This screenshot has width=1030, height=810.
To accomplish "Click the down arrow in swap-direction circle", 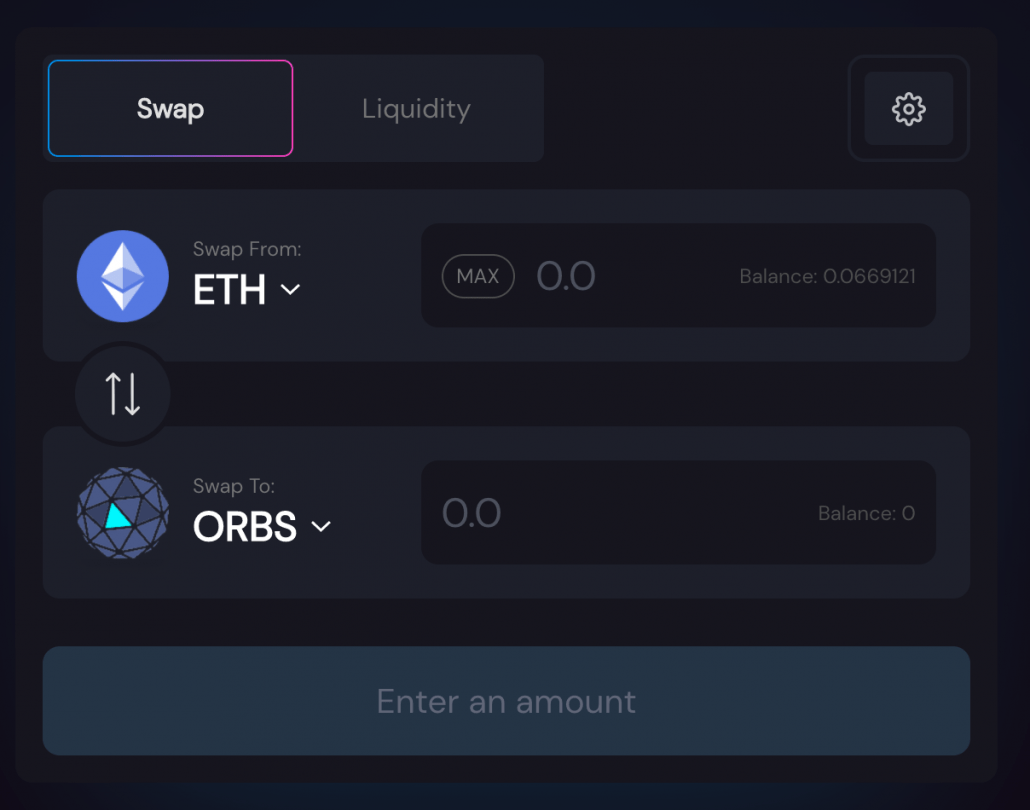I will coord(133,394).
